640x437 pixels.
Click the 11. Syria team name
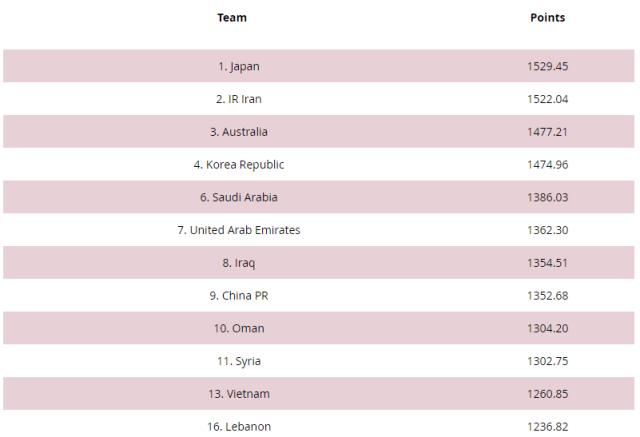tap(239, 361)
